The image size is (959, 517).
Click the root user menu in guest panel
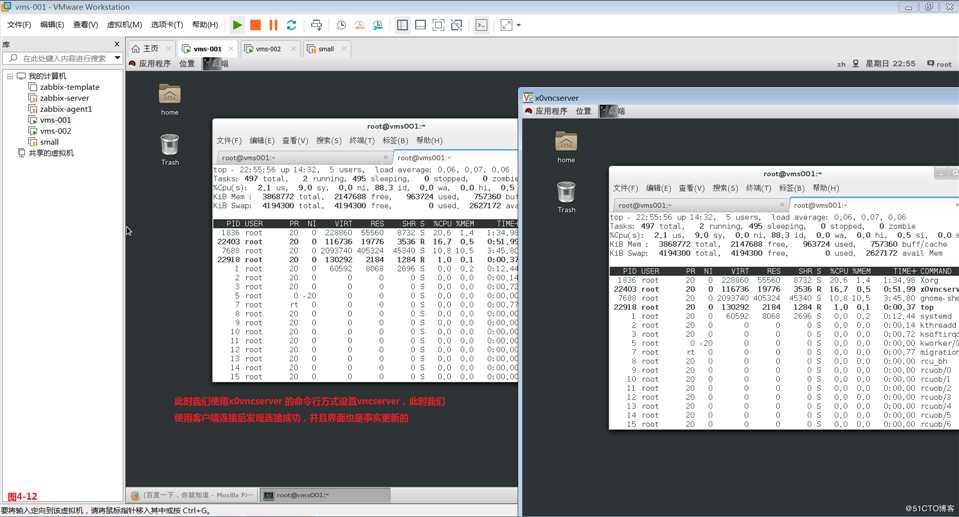tap(939, 64)
